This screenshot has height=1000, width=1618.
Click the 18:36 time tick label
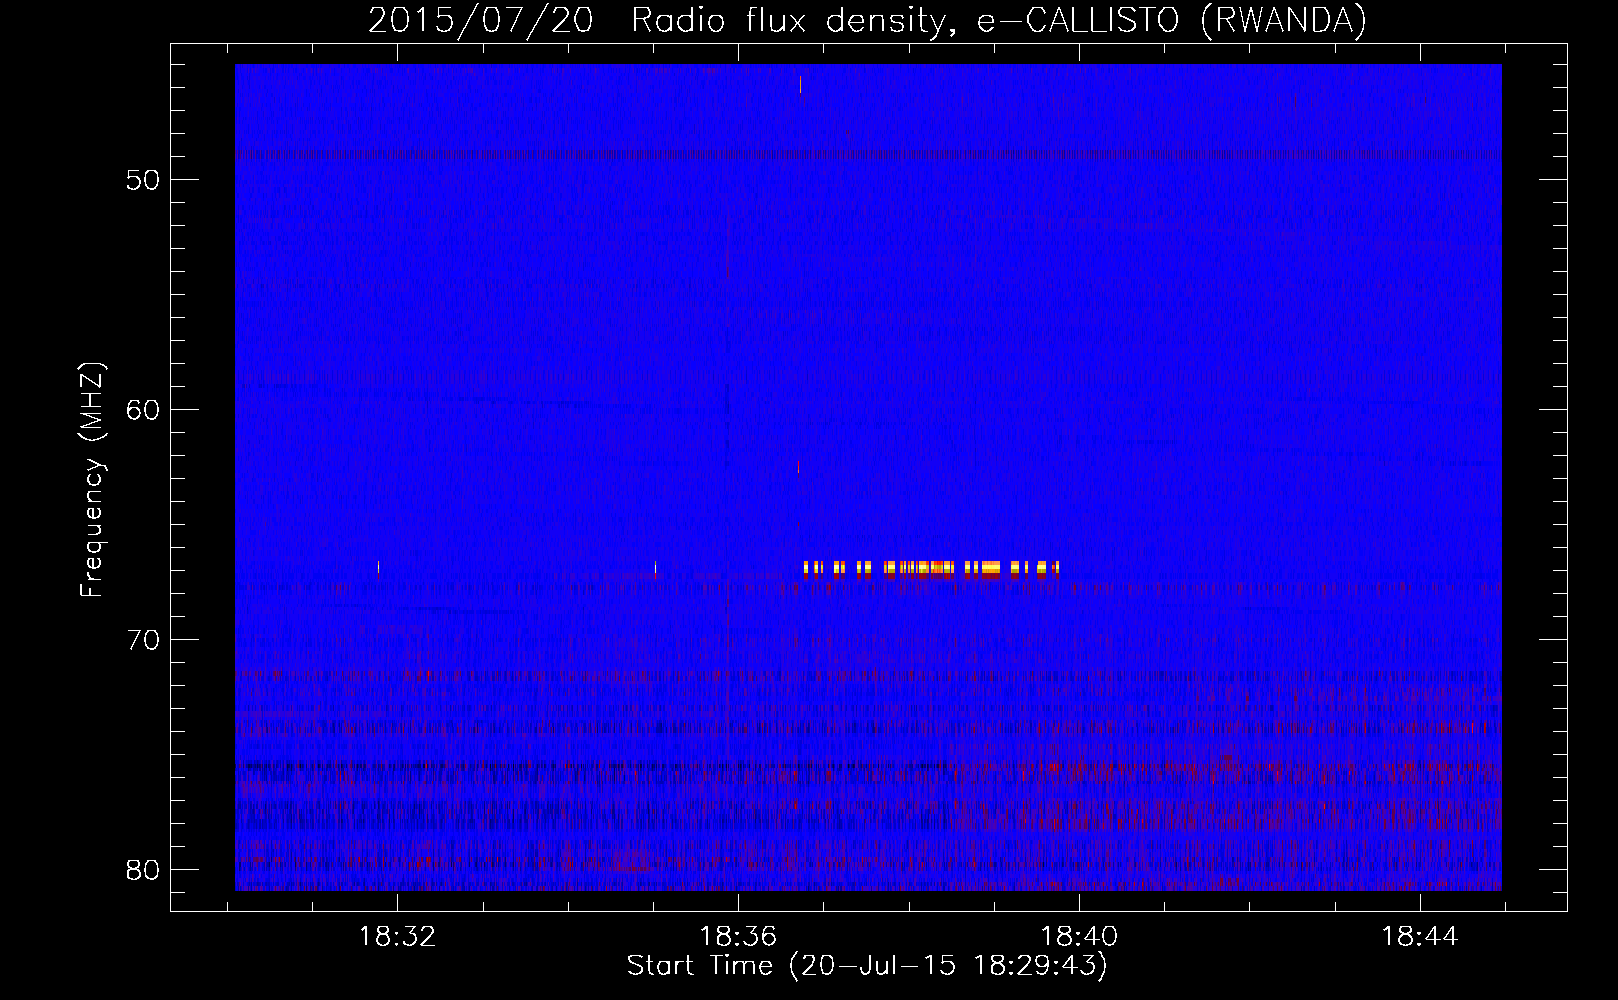pos(738,937)
